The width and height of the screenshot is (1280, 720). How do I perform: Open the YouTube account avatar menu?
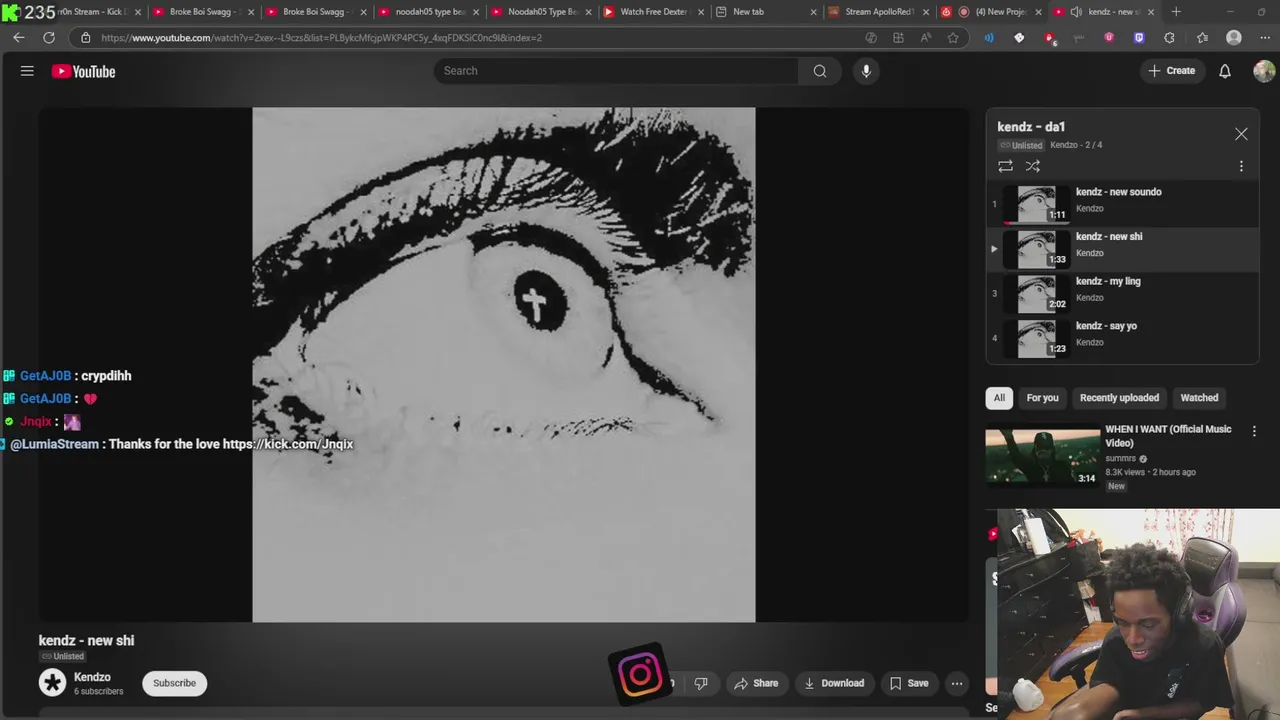coord(1264,71)
